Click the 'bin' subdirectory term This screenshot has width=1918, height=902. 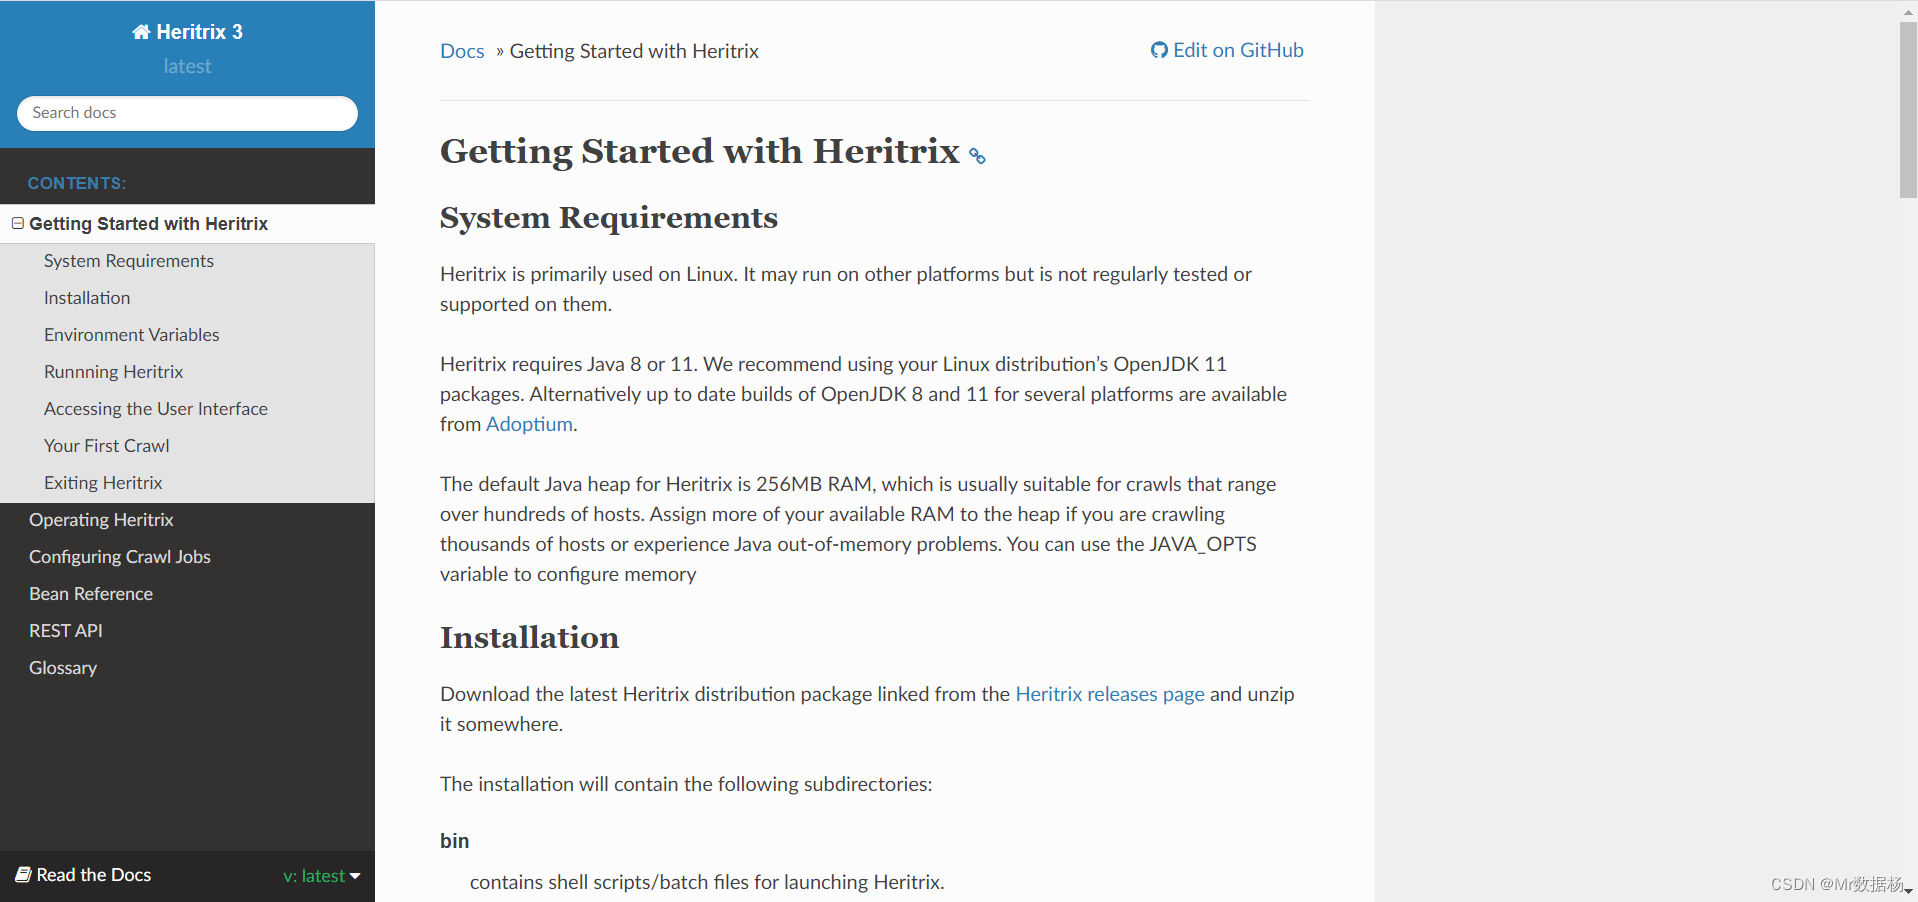coord(455,841)
